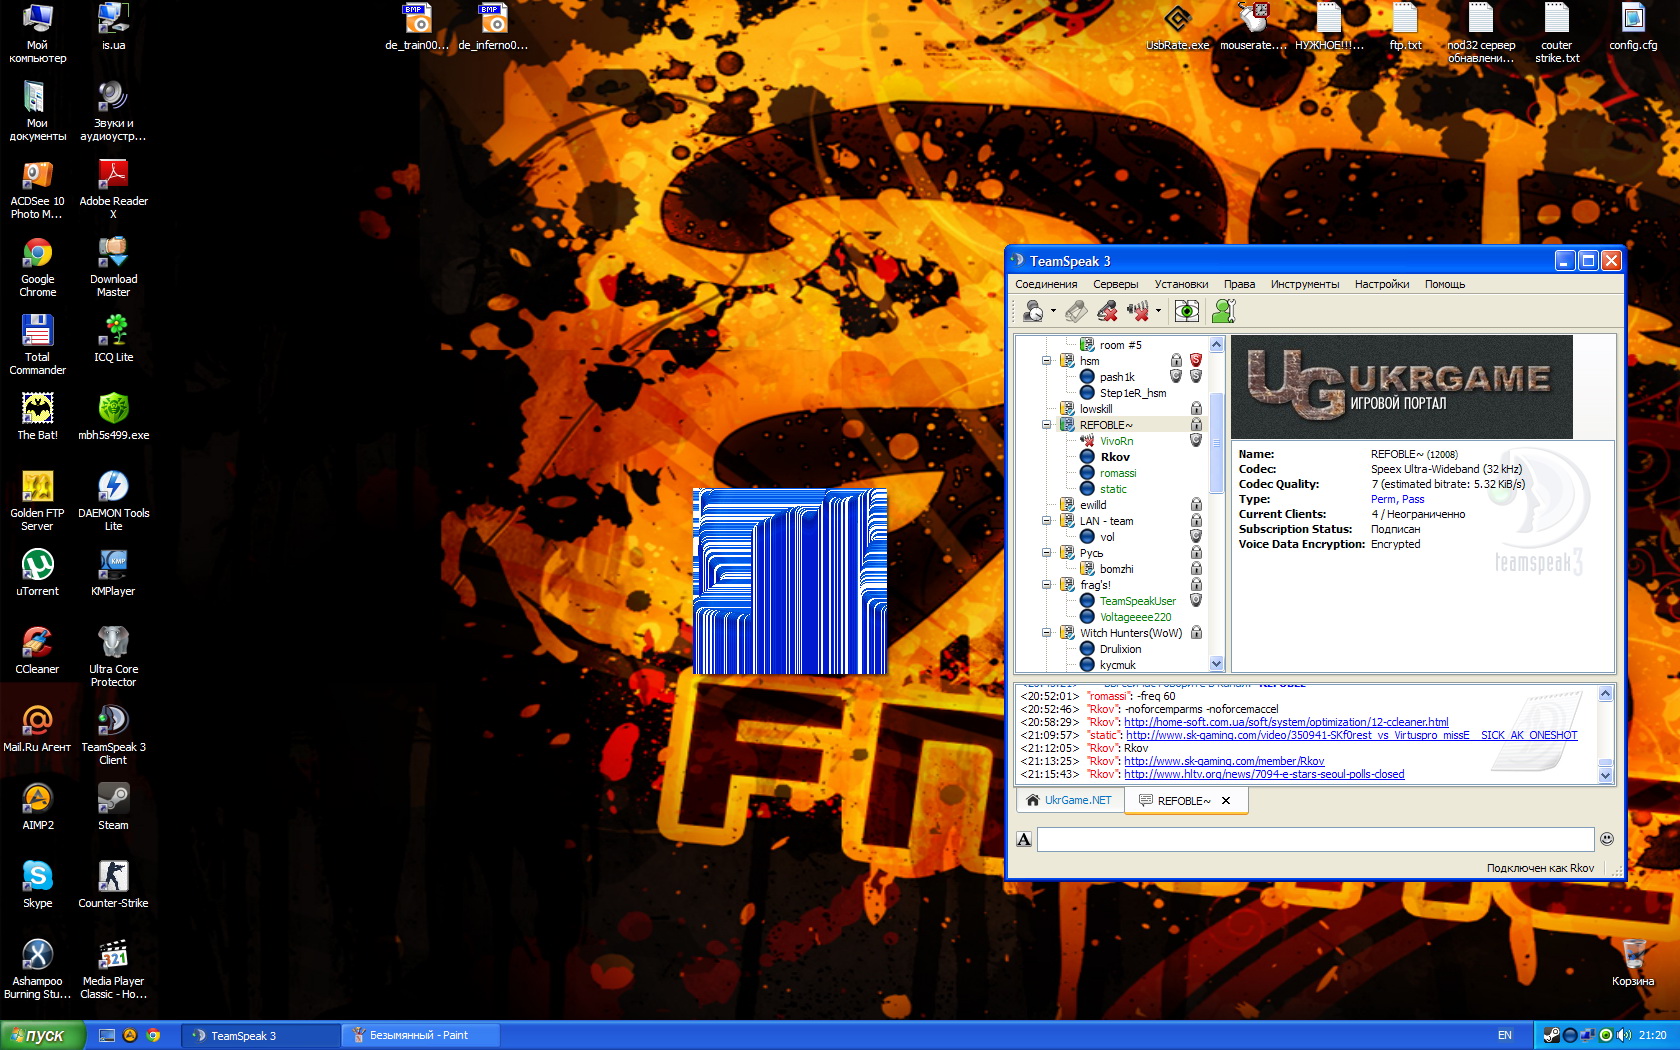The image size is (1680, 1050).
Task: Select user romassi in the tree
Action: pos(1118,473)
